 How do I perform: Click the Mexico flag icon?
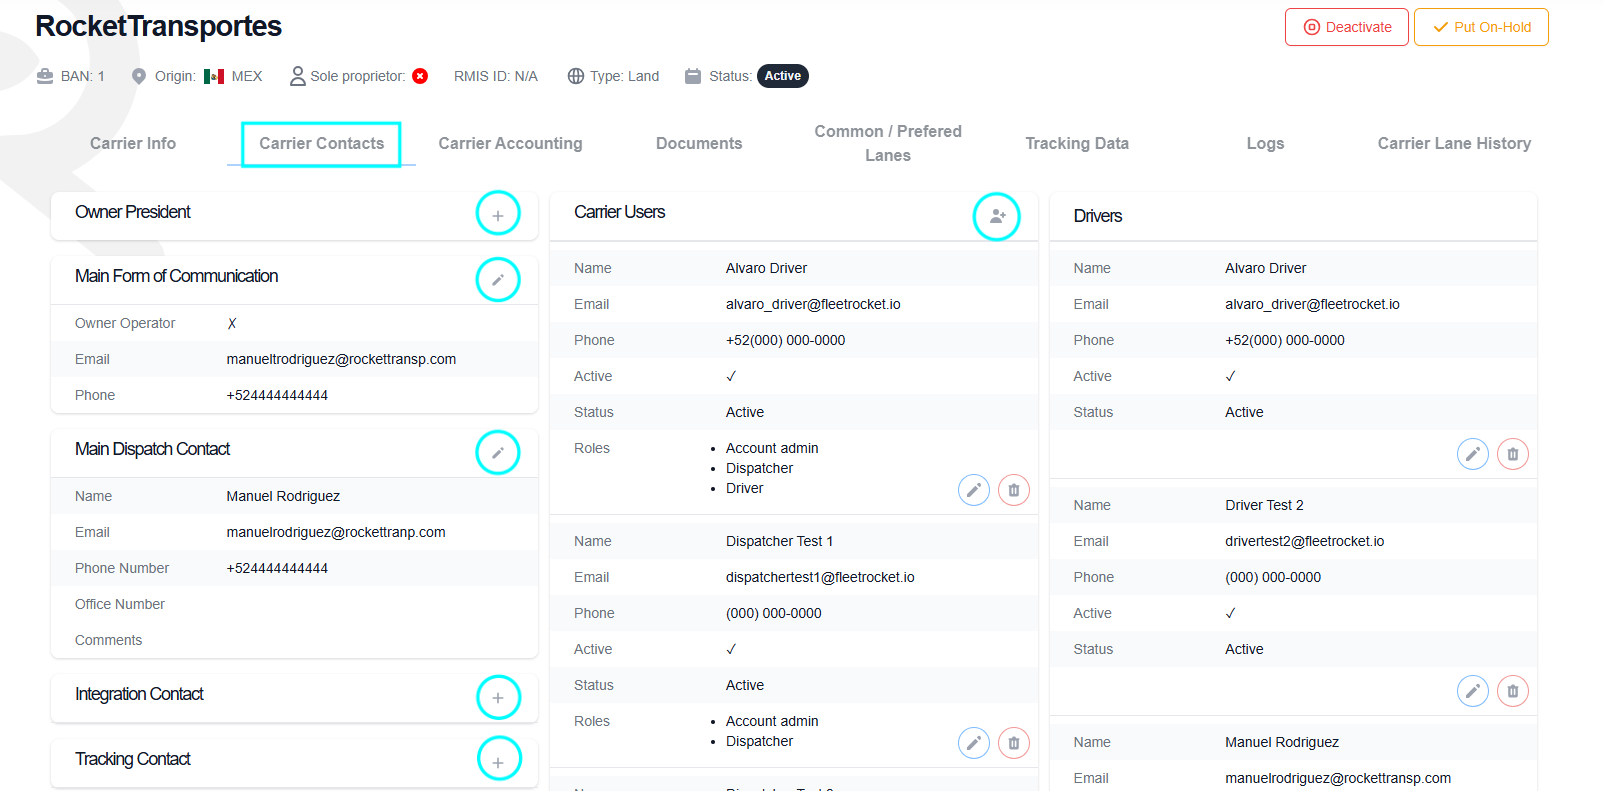pyautogui.click(x=214, y=76)
